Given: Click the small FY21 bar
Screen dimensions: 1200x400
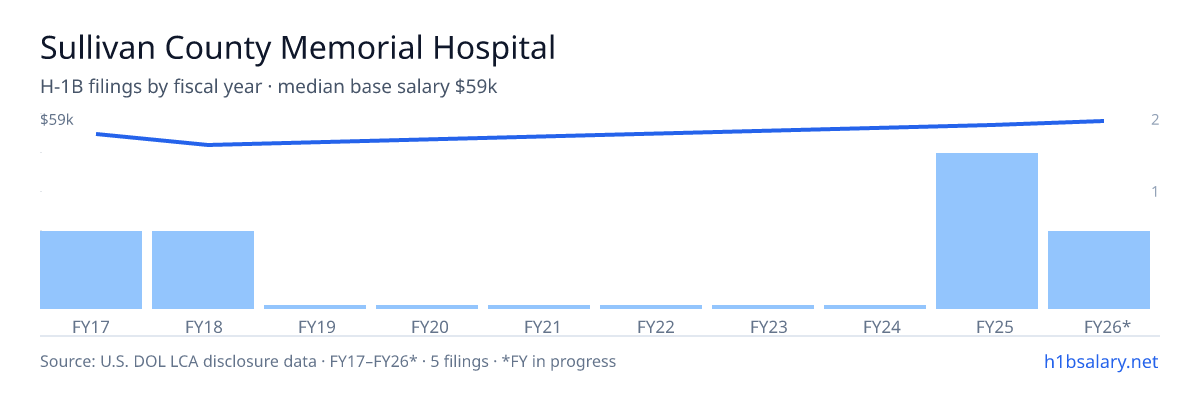Looking at the screenshot, I should [x=539, y=307].
